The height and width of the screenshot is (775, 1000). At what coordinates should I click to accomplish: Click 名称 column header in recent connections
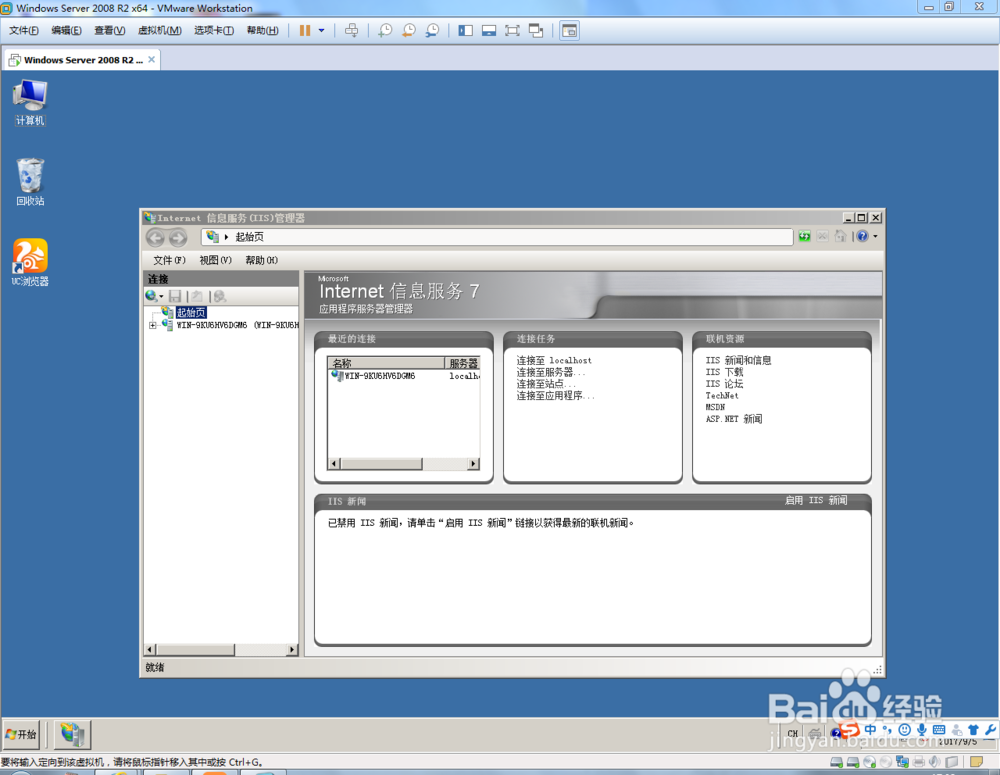click(x=386, y=363)
